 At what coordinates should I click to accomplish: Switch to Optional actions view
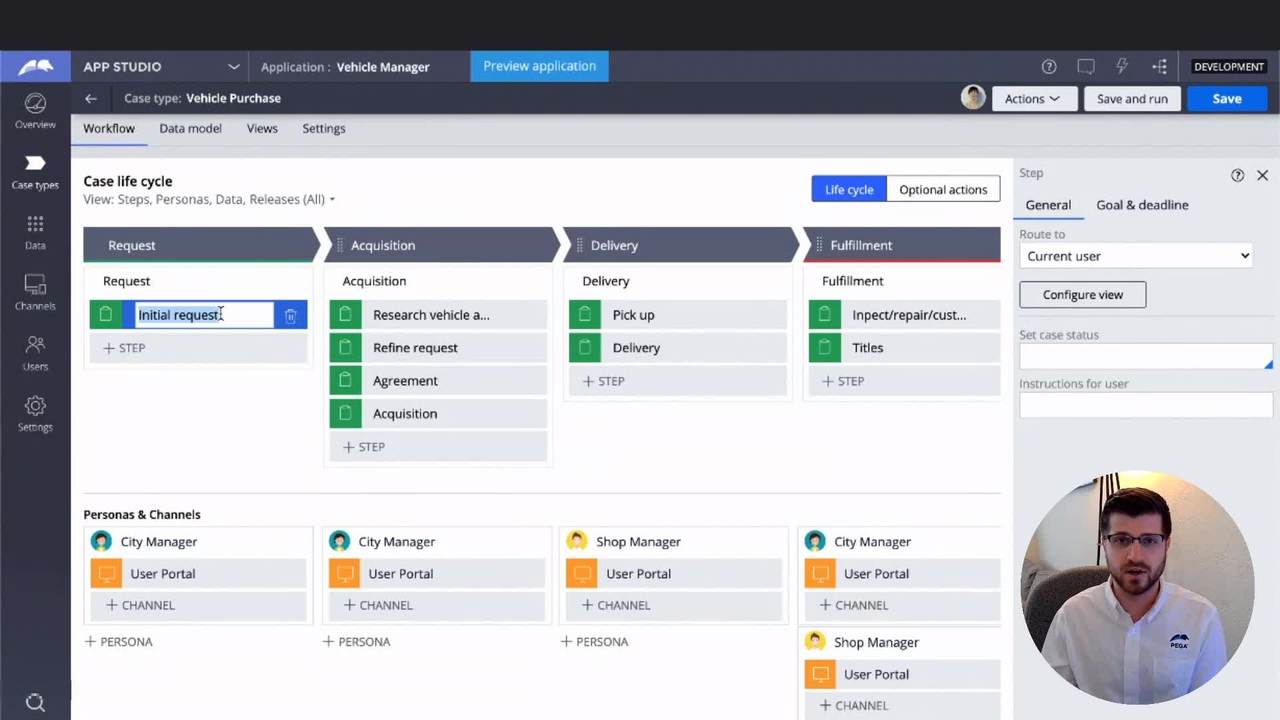(x=942, y=190)
